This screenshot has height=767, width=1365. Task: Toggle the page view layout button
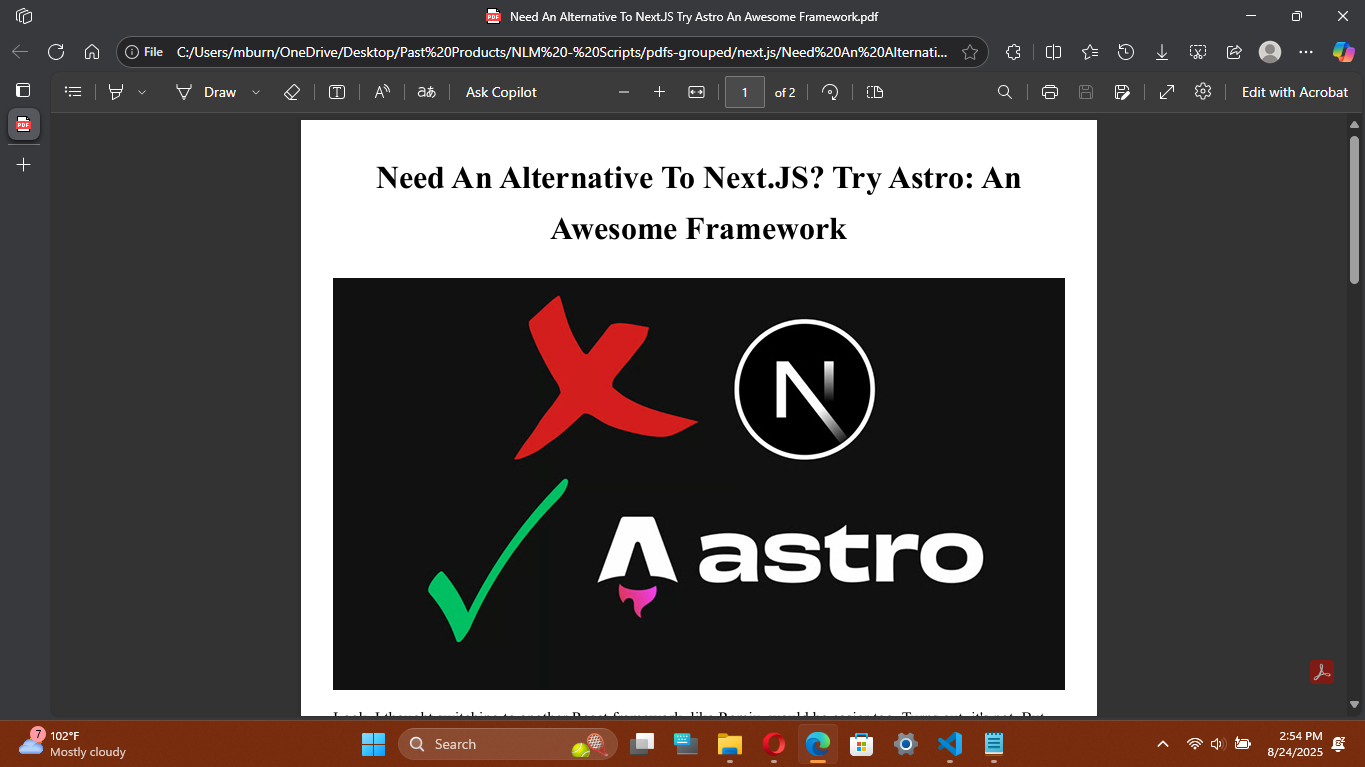click(875, 92)
